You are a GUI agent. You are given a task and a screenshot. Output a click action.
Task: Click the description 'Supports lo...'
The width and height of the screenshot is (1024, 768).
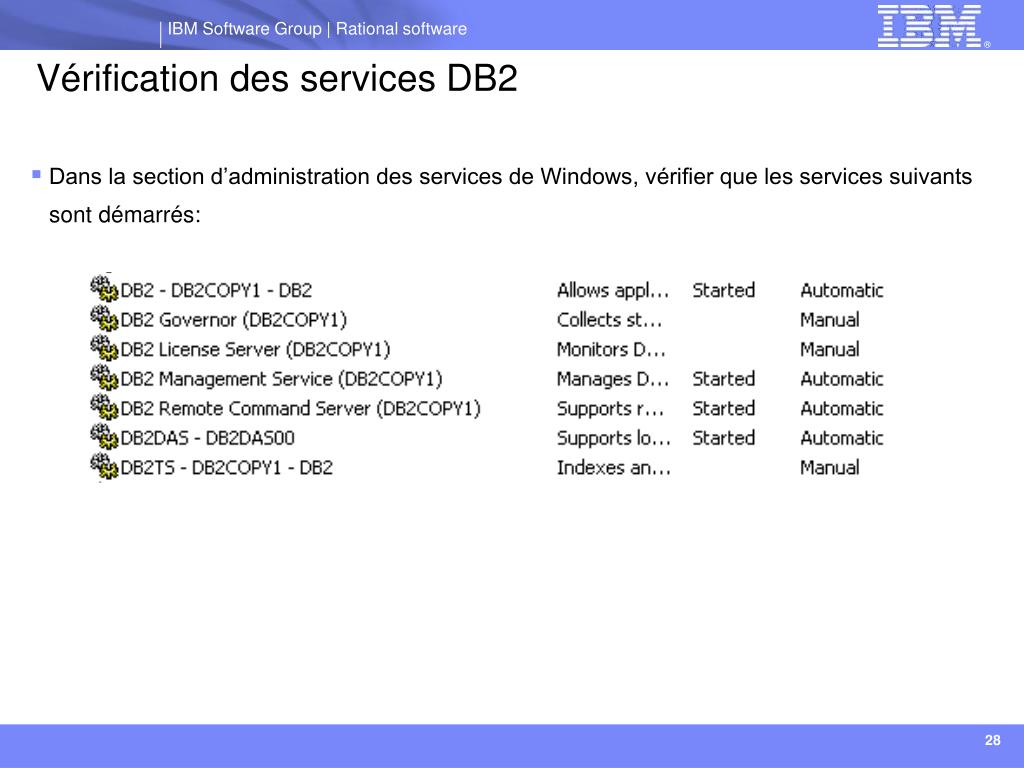(614, 438)
